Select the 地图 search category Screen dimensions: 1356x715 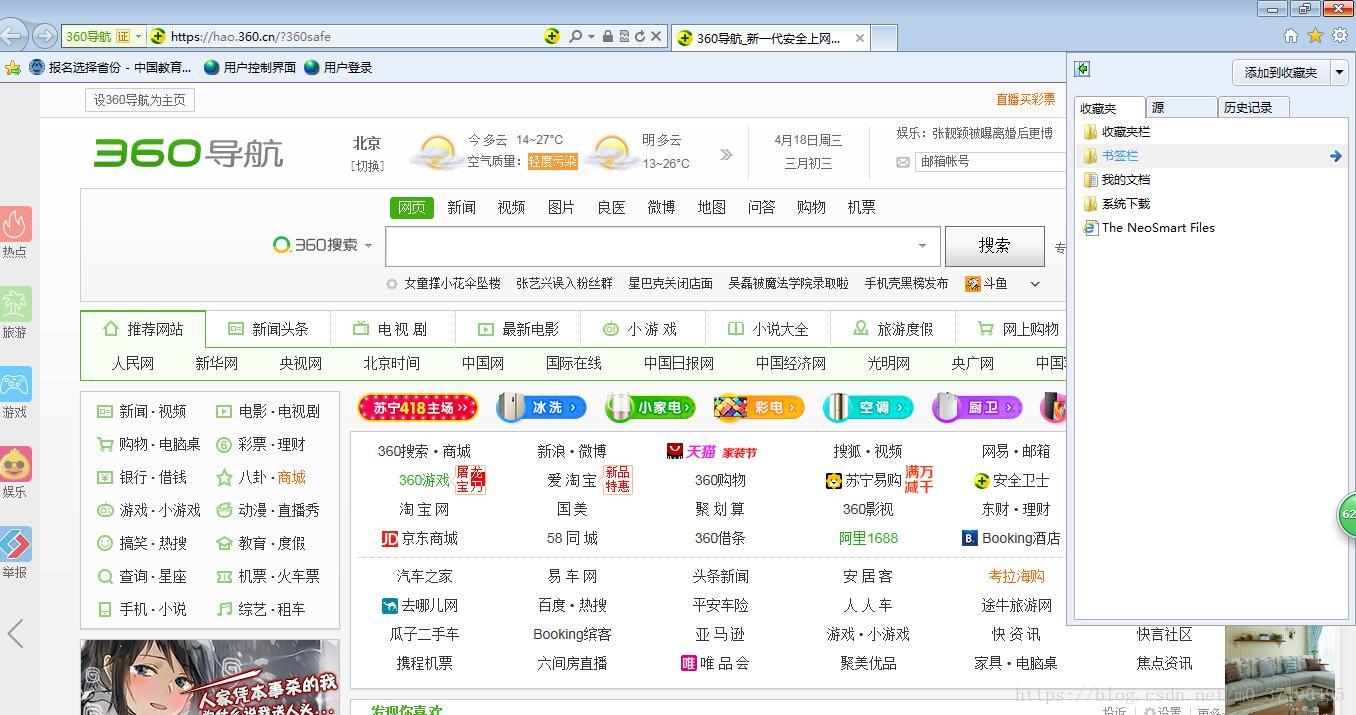pyautogui.click(x=711, y=207)
